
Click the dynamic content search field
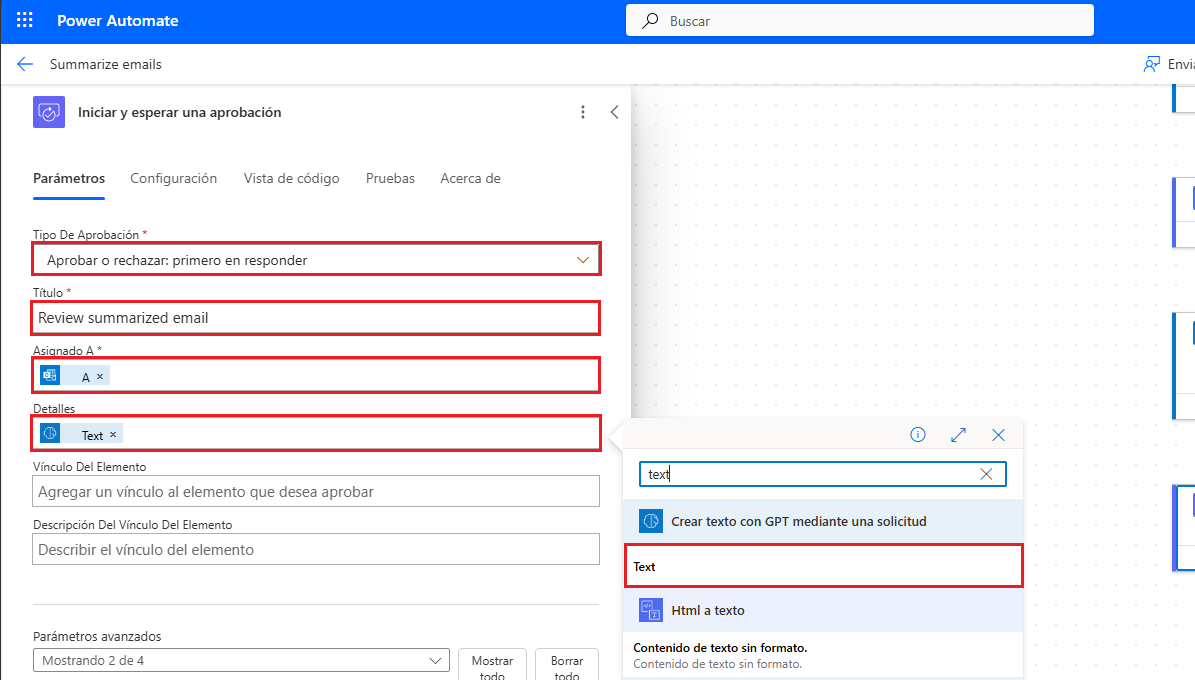coord(822,474)
